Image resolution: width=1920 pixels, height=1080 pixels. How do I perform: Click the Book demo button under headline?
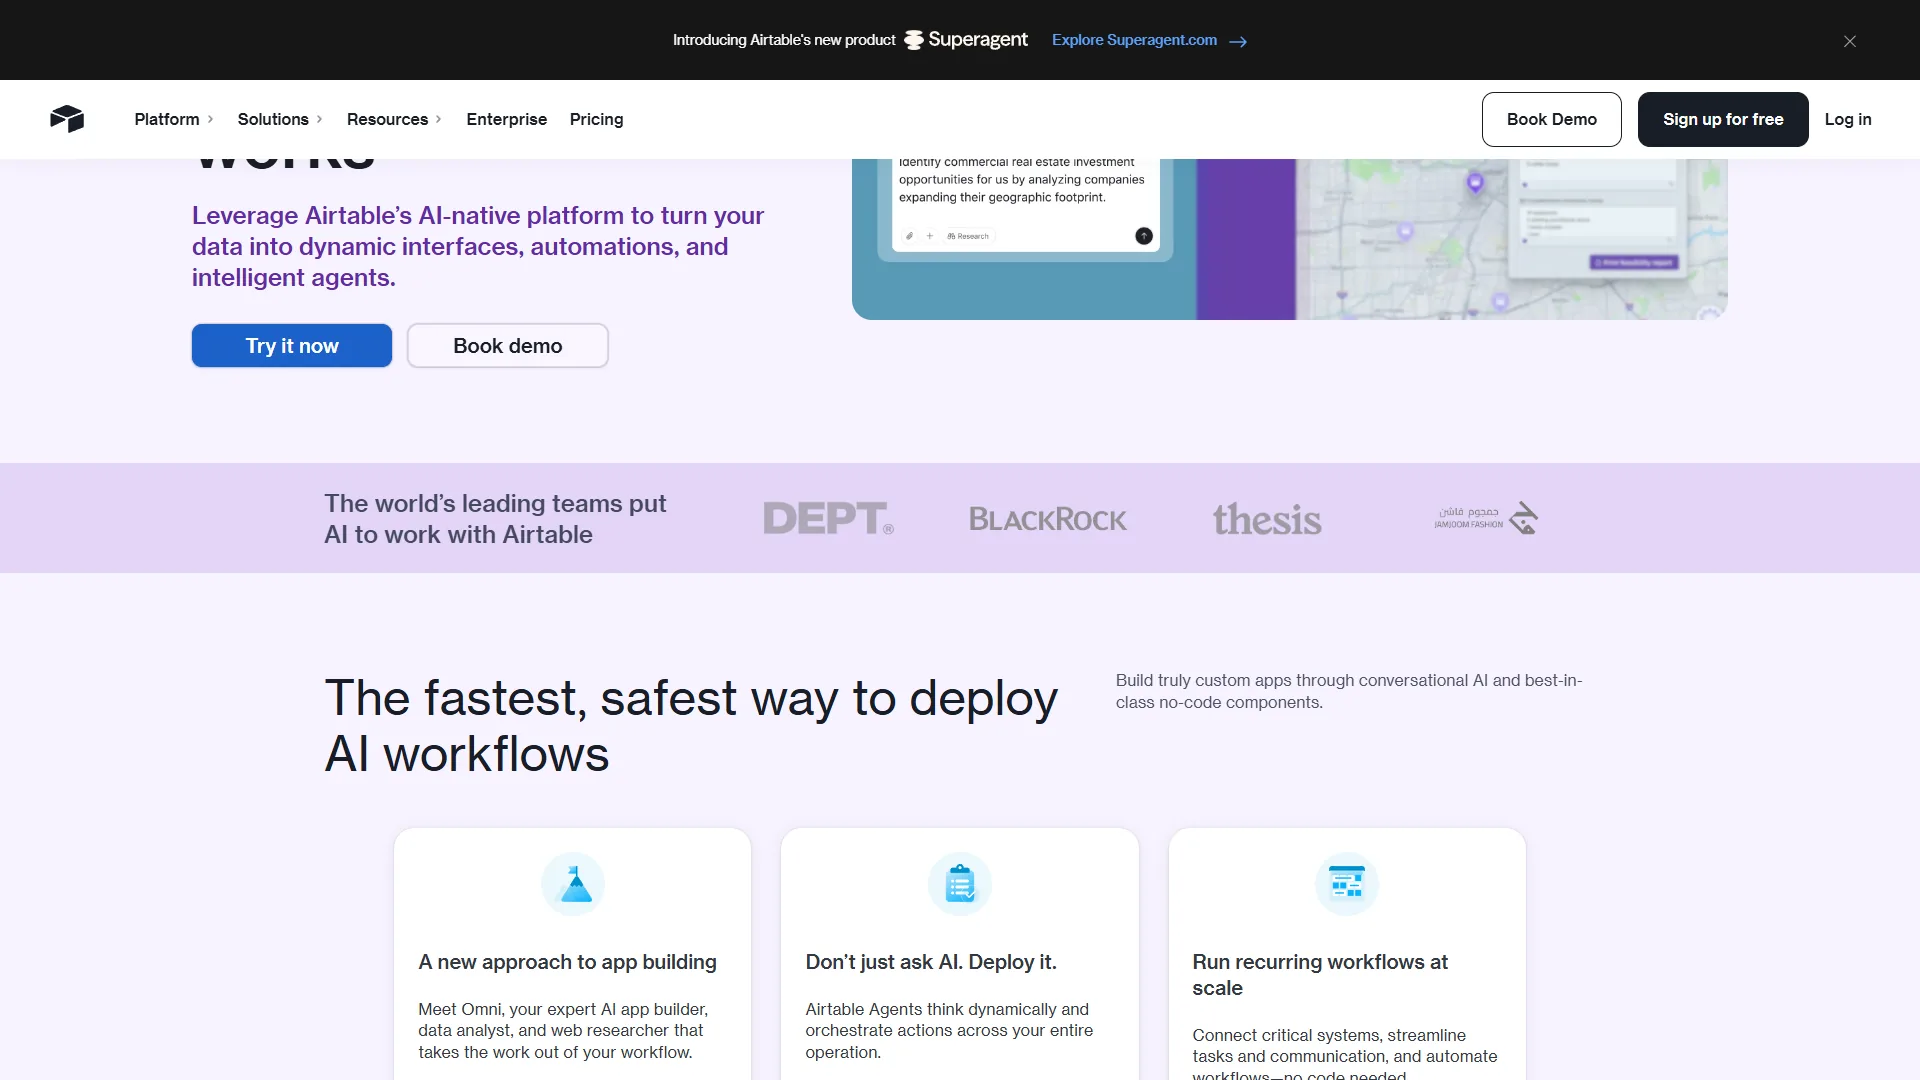(508, 346)
